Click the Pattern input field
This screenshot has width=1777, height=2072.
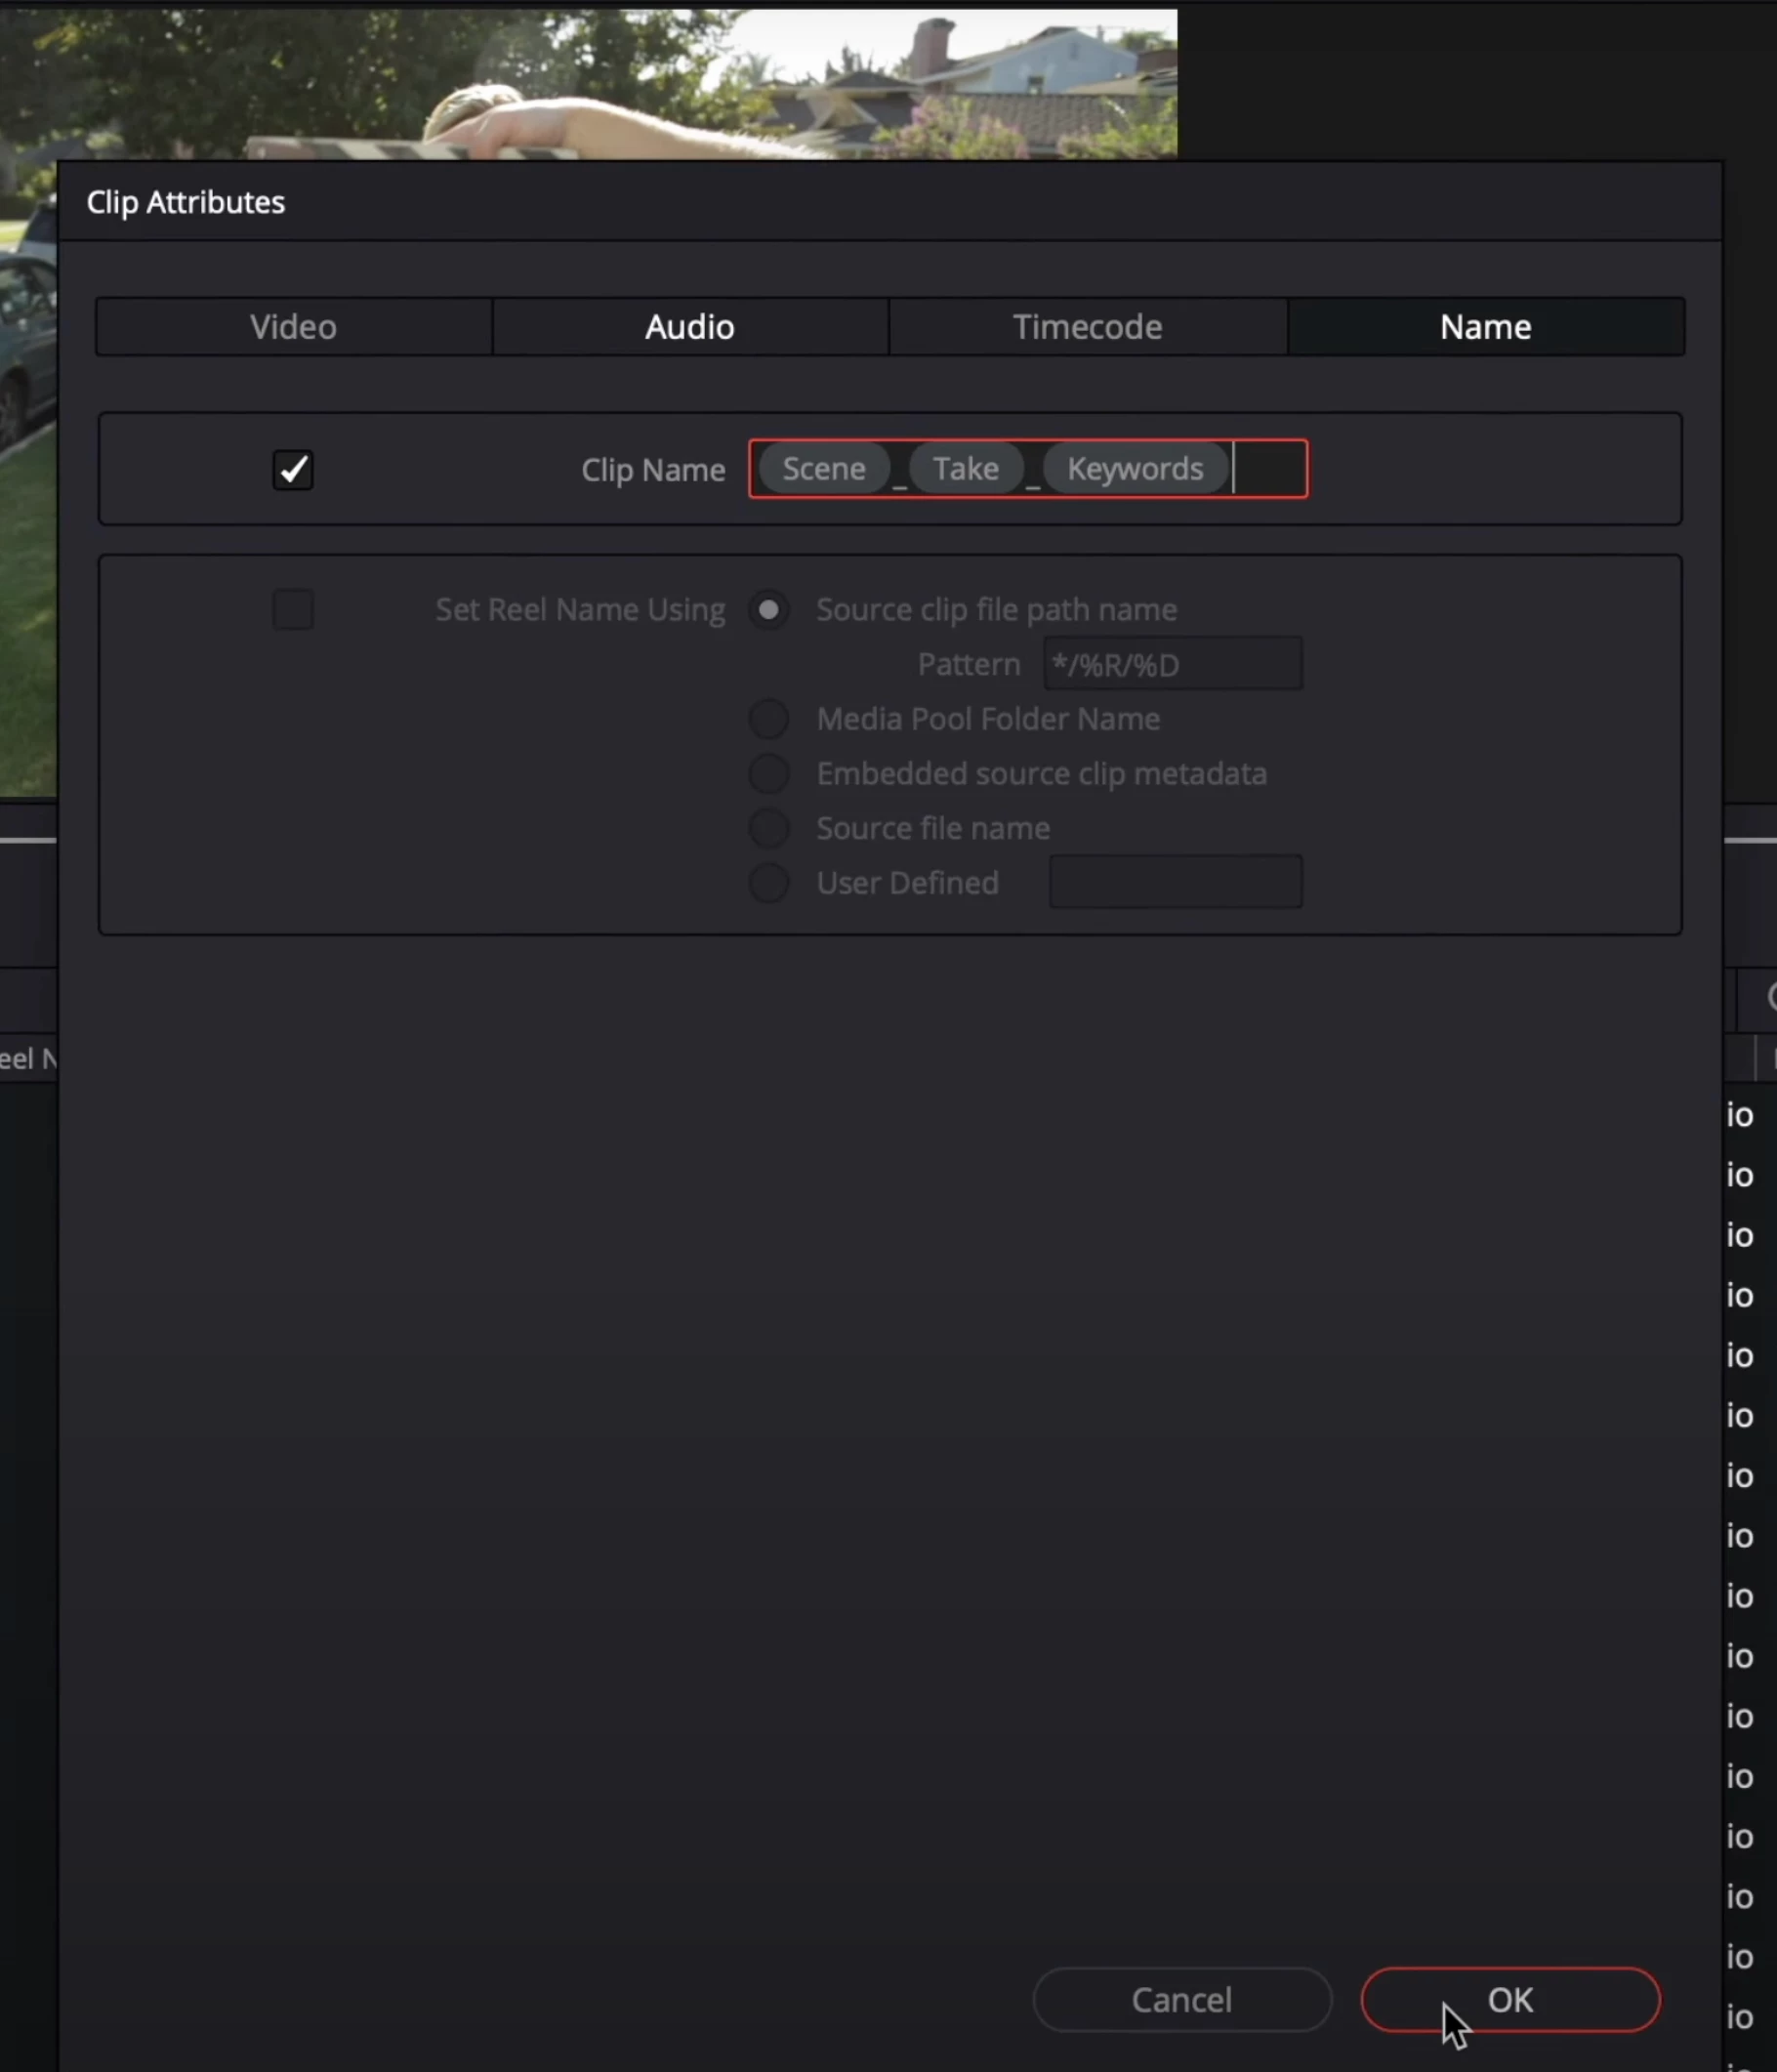point(1173,664)
